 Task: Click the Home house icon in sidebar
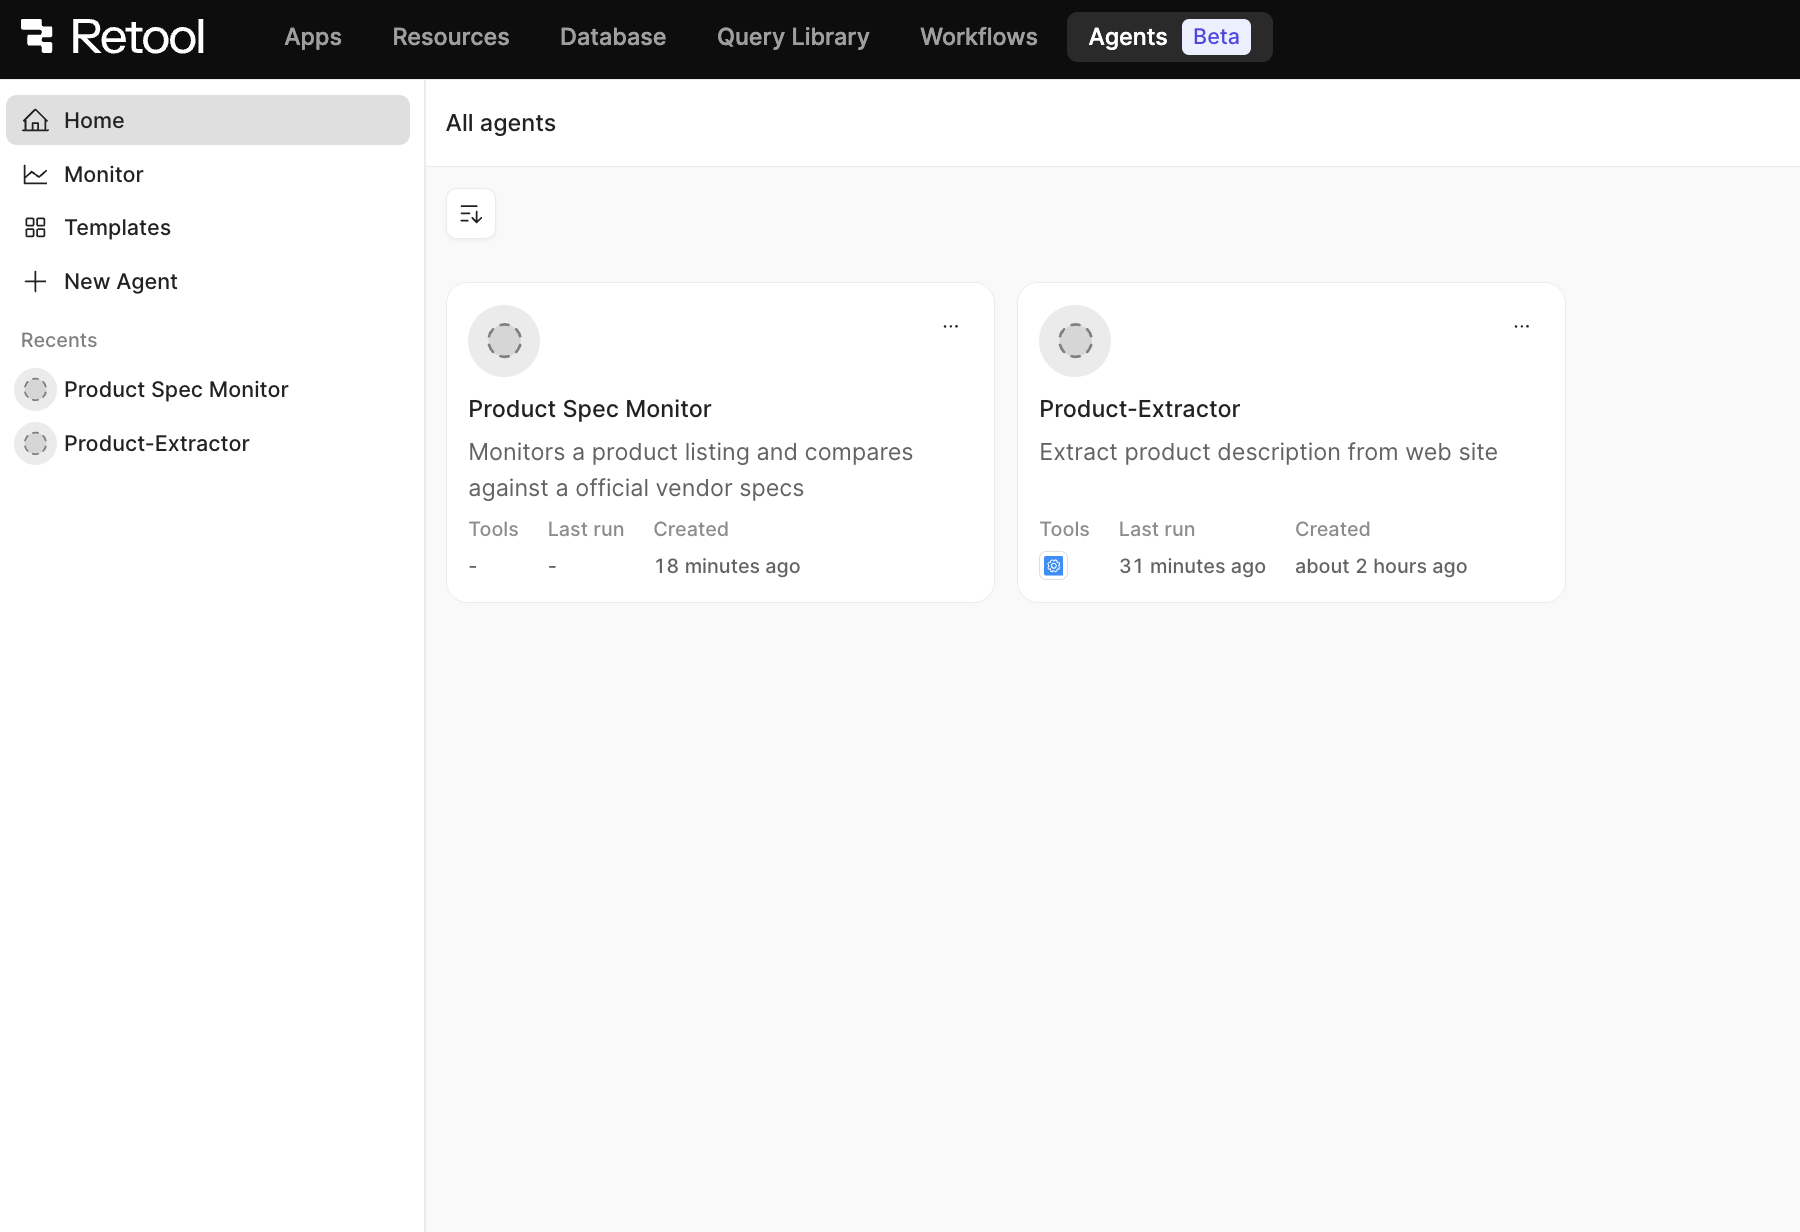click(36, 121)
